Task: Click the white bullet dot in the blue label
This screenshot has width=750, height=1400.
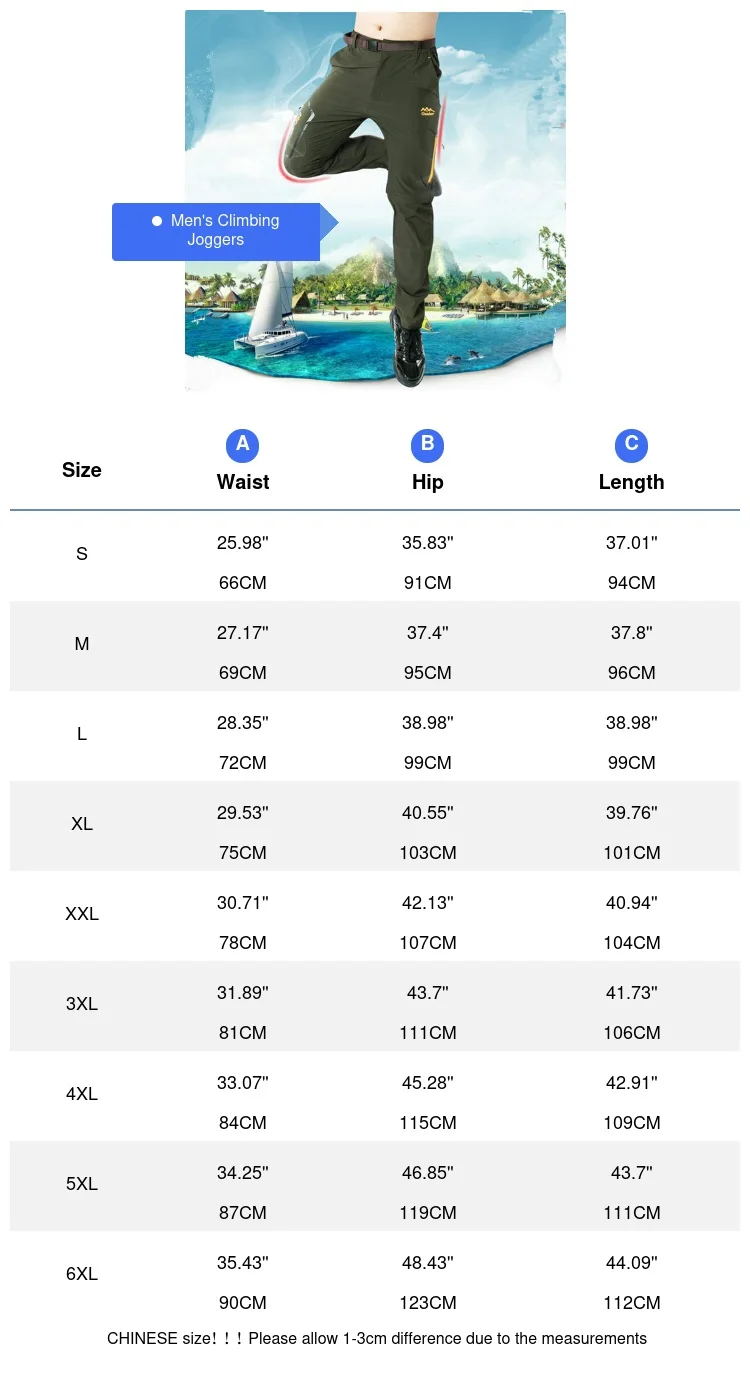Action: (x=157, y=221)
